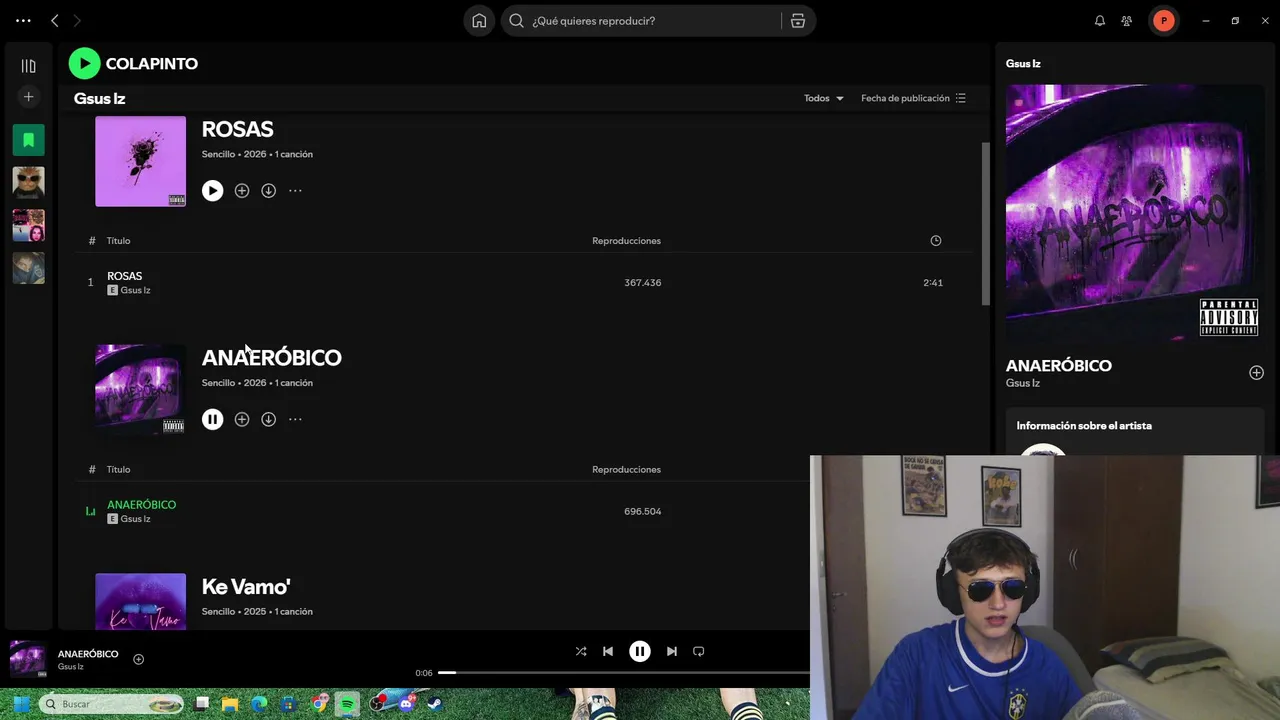Screen dimensions: 1280x720
Task: Click the taskbar 'Buscar' search box
Action: point(111,704)
